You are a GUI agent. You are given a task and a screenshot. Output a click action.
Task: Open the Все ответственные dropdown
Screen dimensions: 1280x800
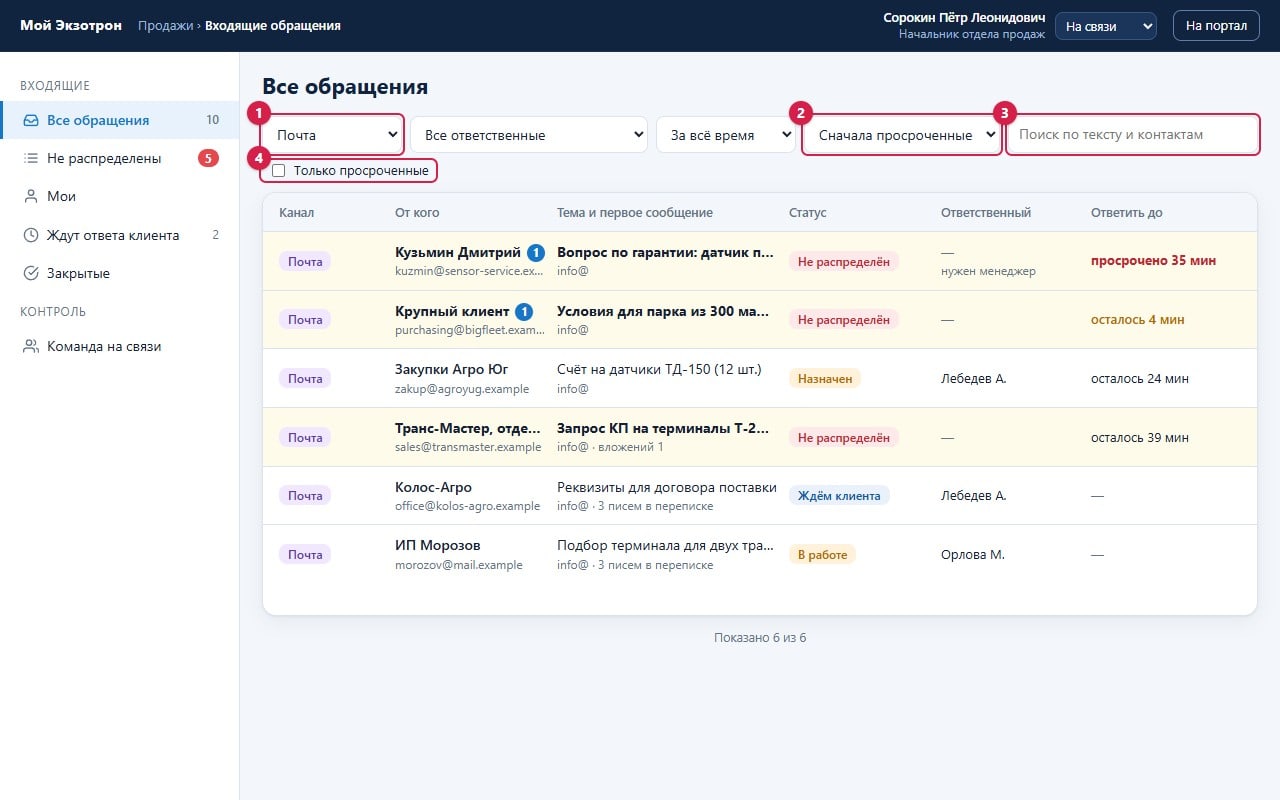(x=529, y=134)
